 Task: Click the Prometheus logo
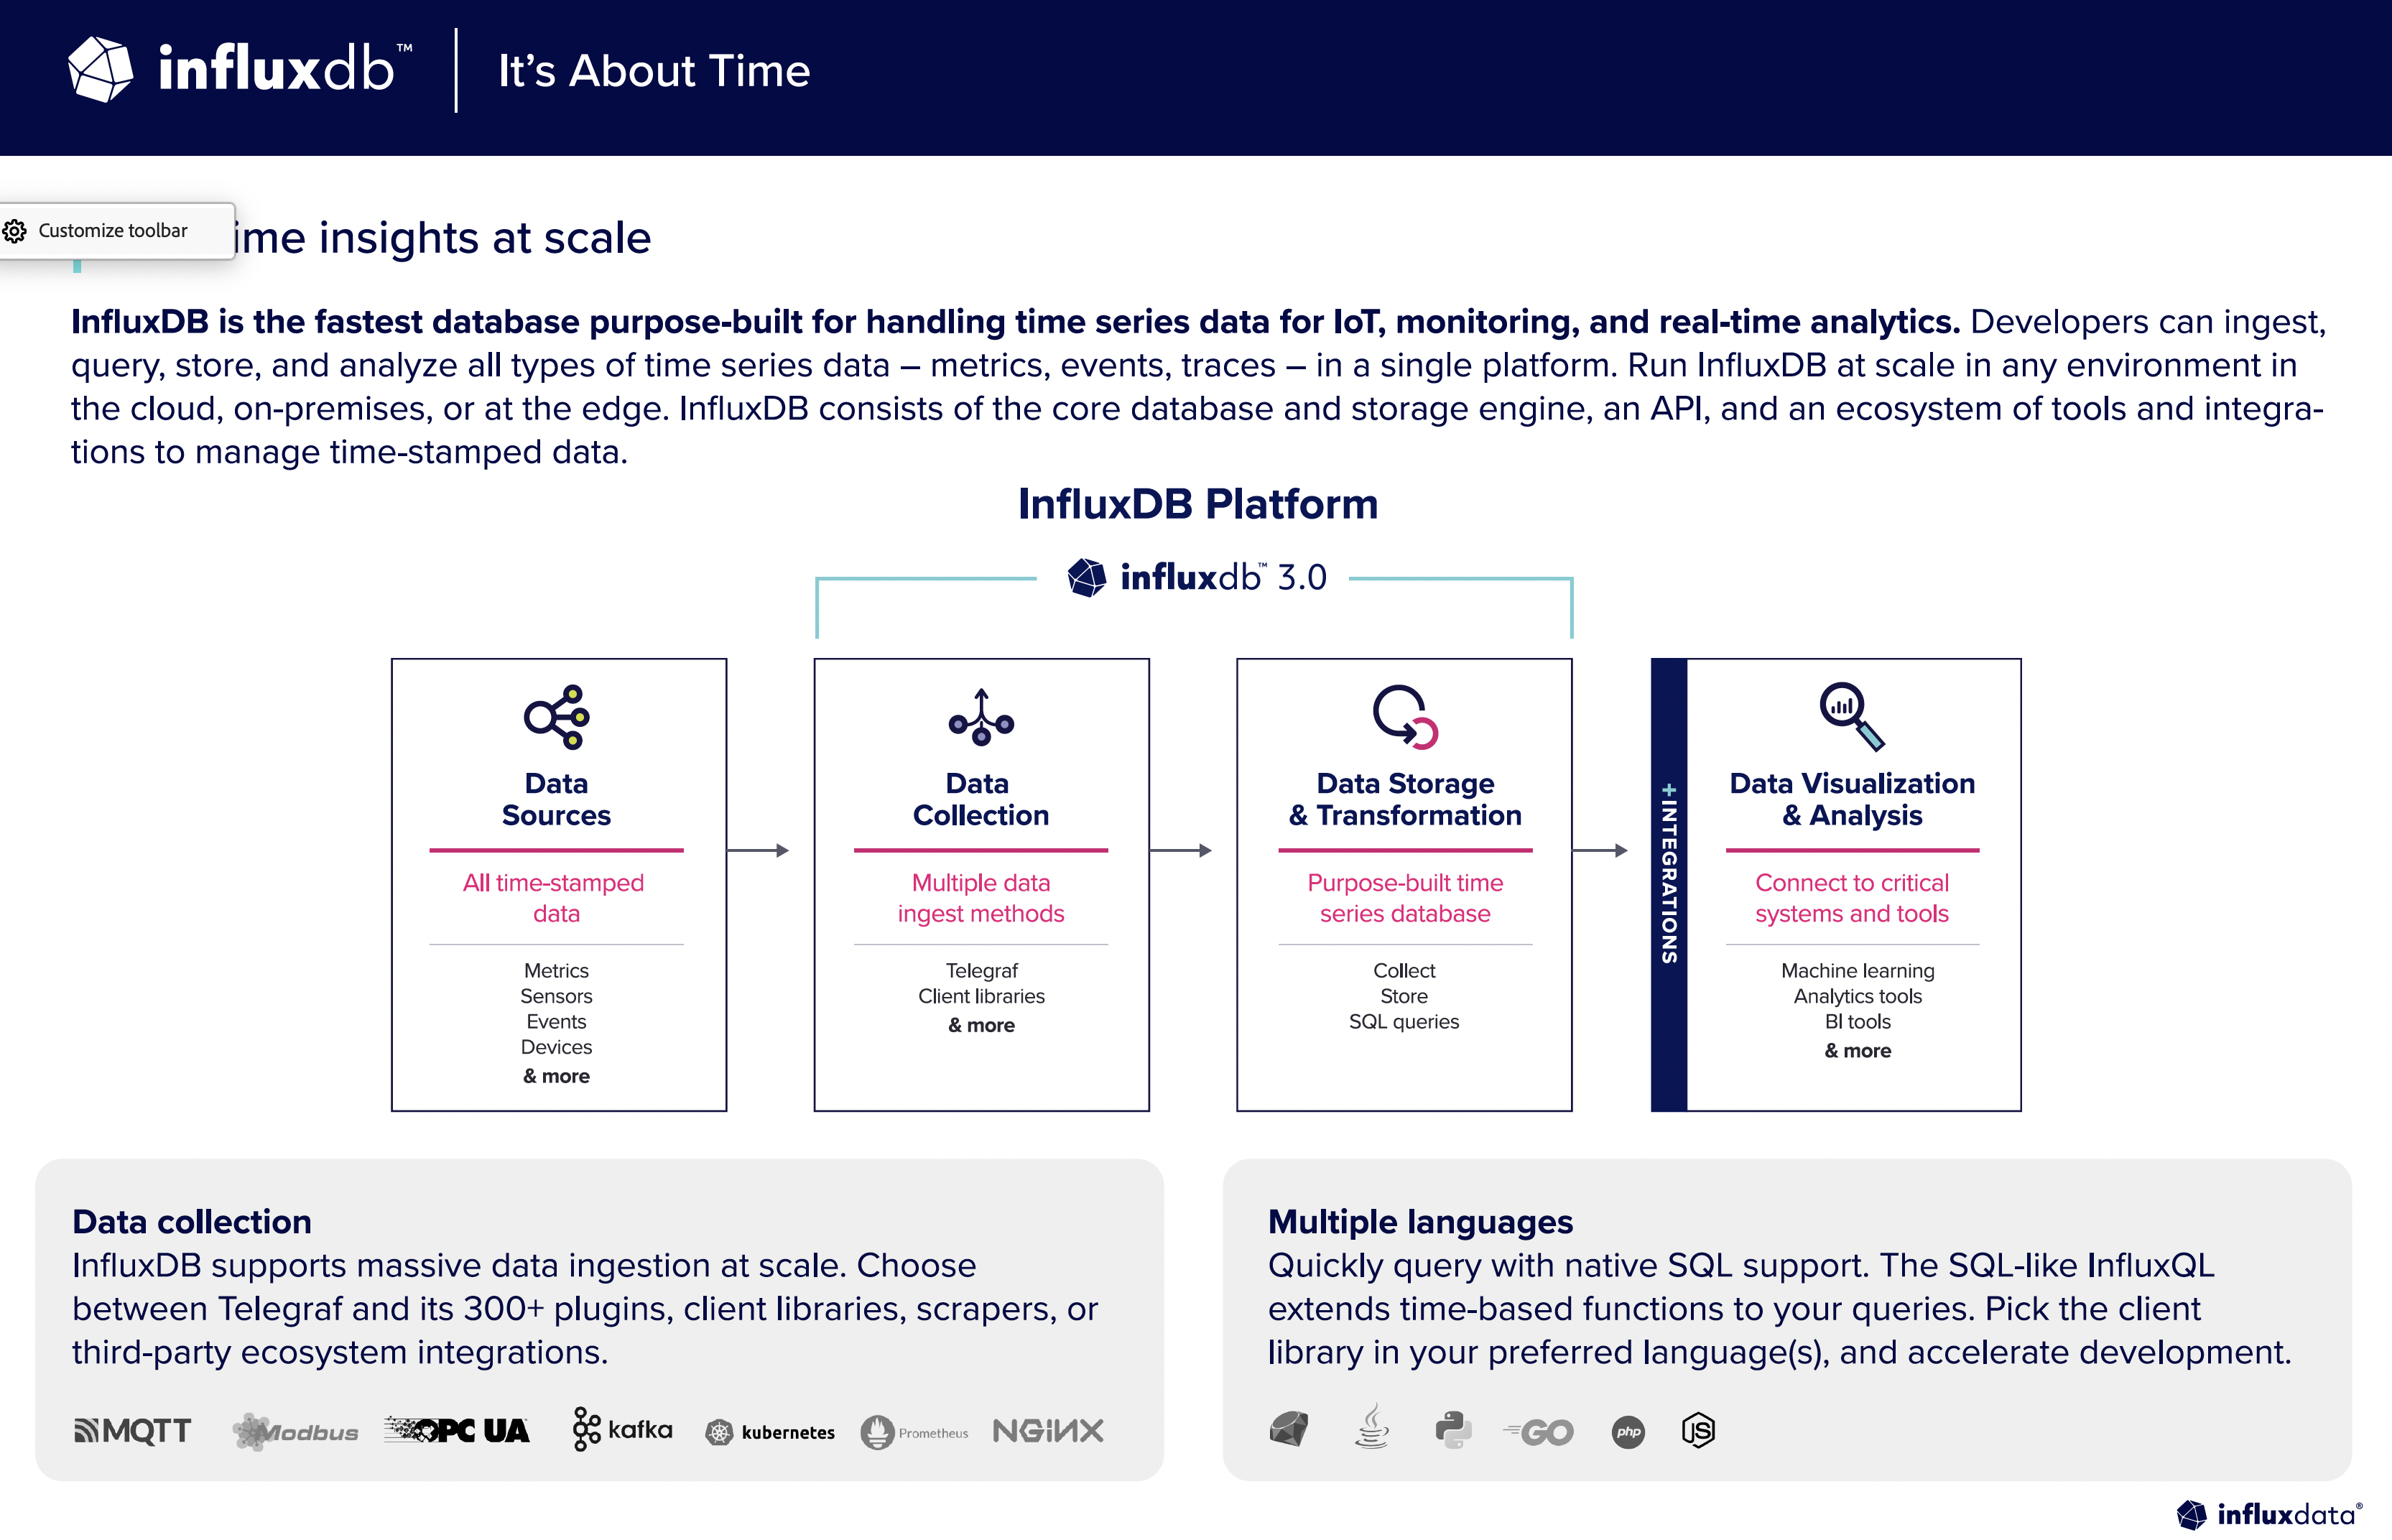click(x=915, y=1432)
